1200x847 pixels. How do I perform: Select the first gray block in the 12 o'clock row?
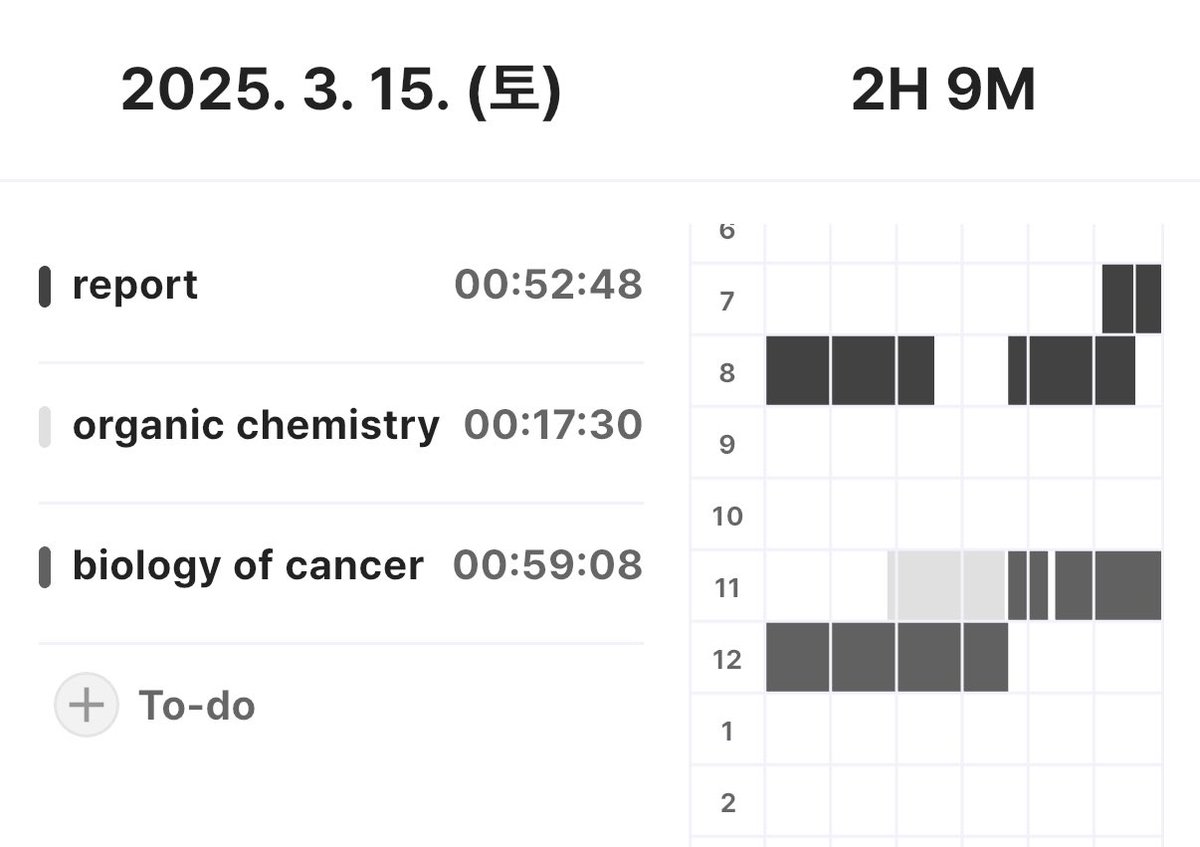pyautogui.click(x=797, y=657)
